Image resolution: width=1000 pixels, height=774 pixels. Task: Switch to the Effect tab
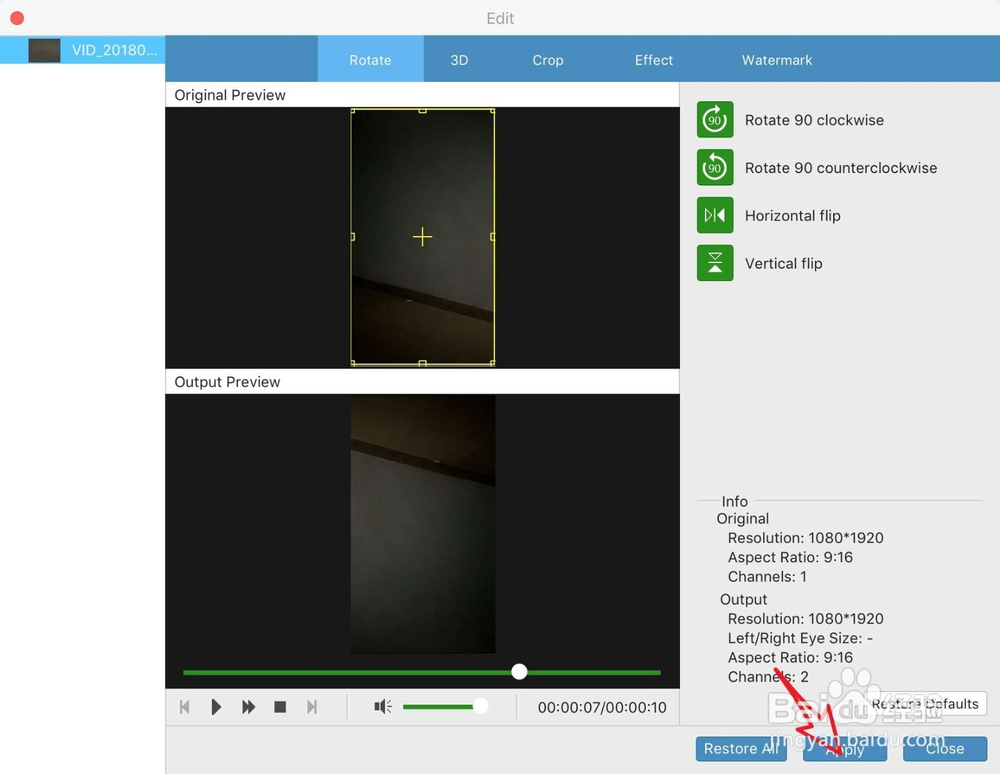654,60
